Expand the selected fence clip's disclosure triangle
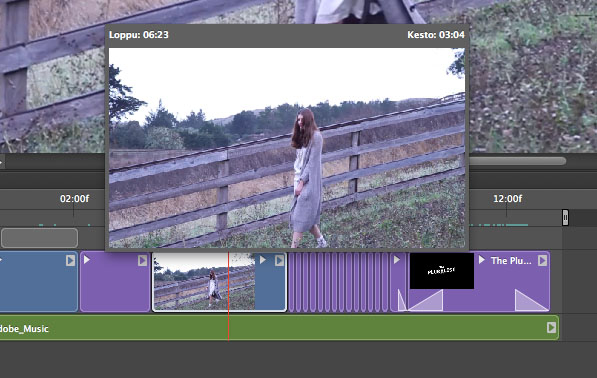This screenshot has width=597, height=378. [x=263, y=260]
